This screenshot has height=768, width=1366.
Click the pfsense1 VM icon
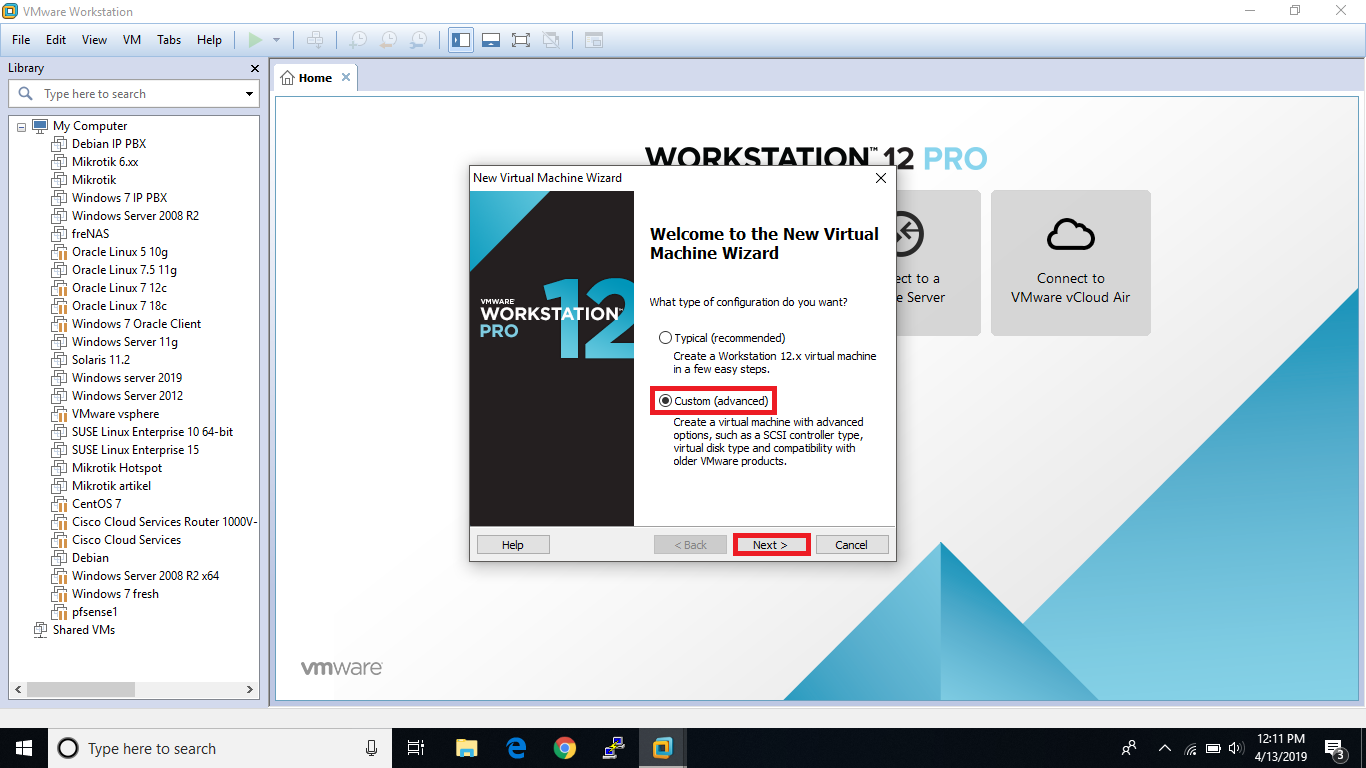[59, 612]
